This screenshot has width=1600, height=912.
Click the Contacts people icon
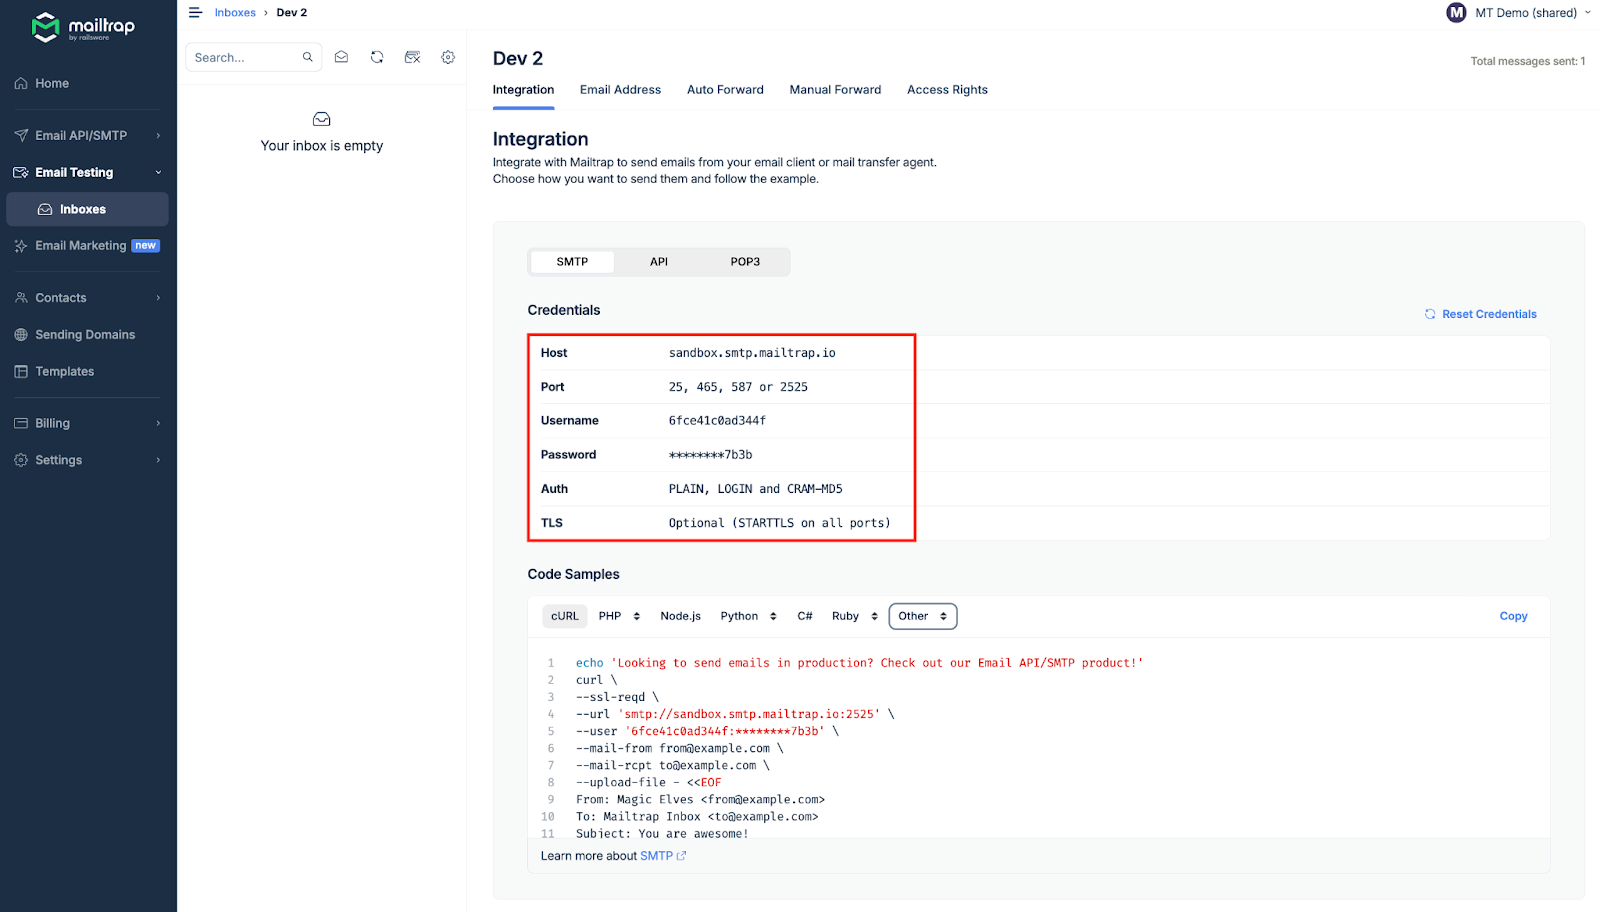(x=21, y=297)
